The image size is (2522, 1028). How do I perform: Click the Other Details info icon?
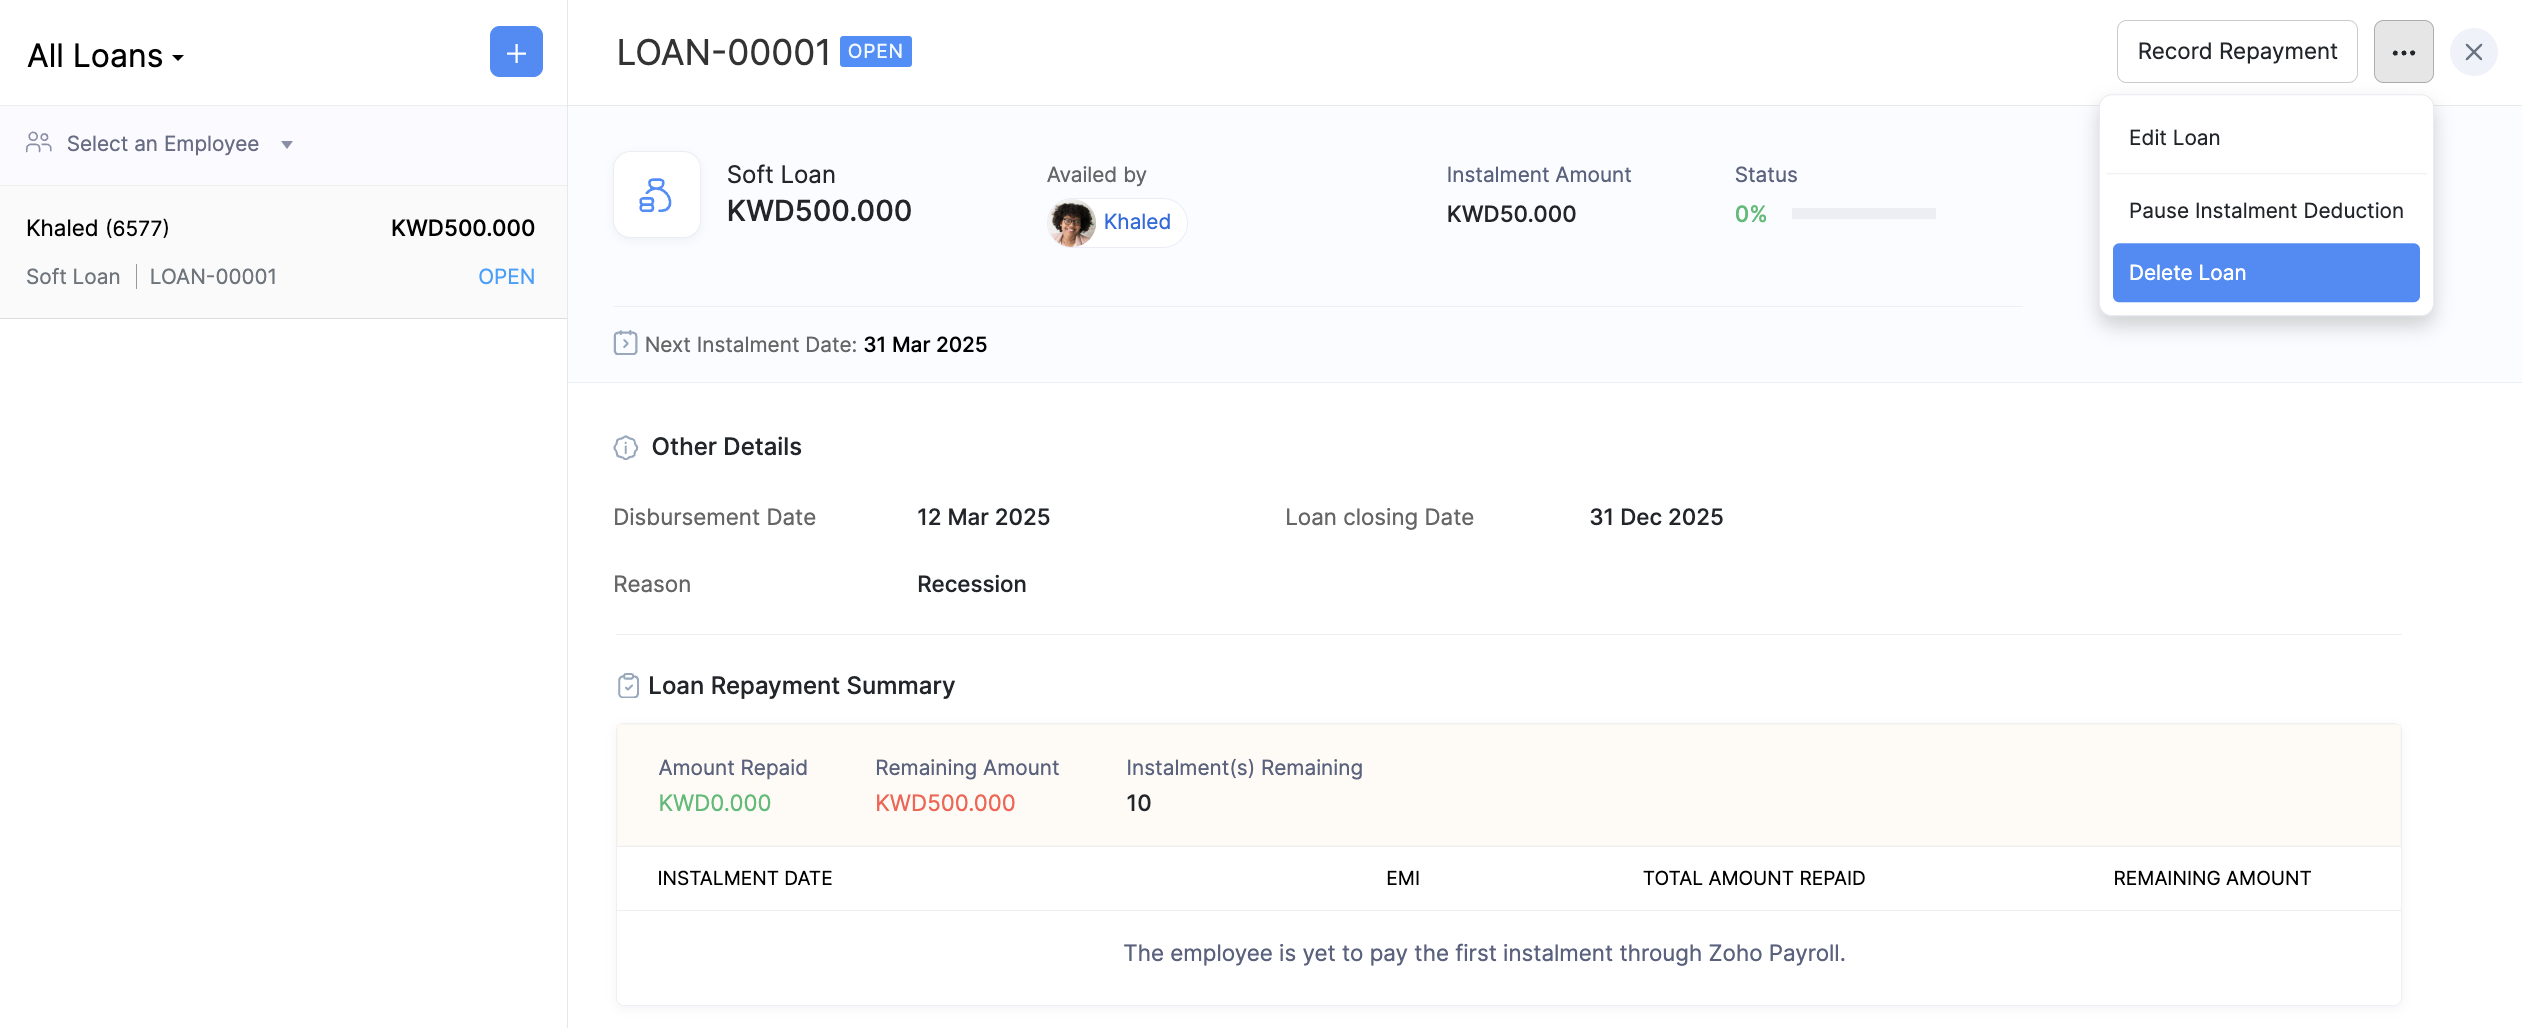[626, 447]
